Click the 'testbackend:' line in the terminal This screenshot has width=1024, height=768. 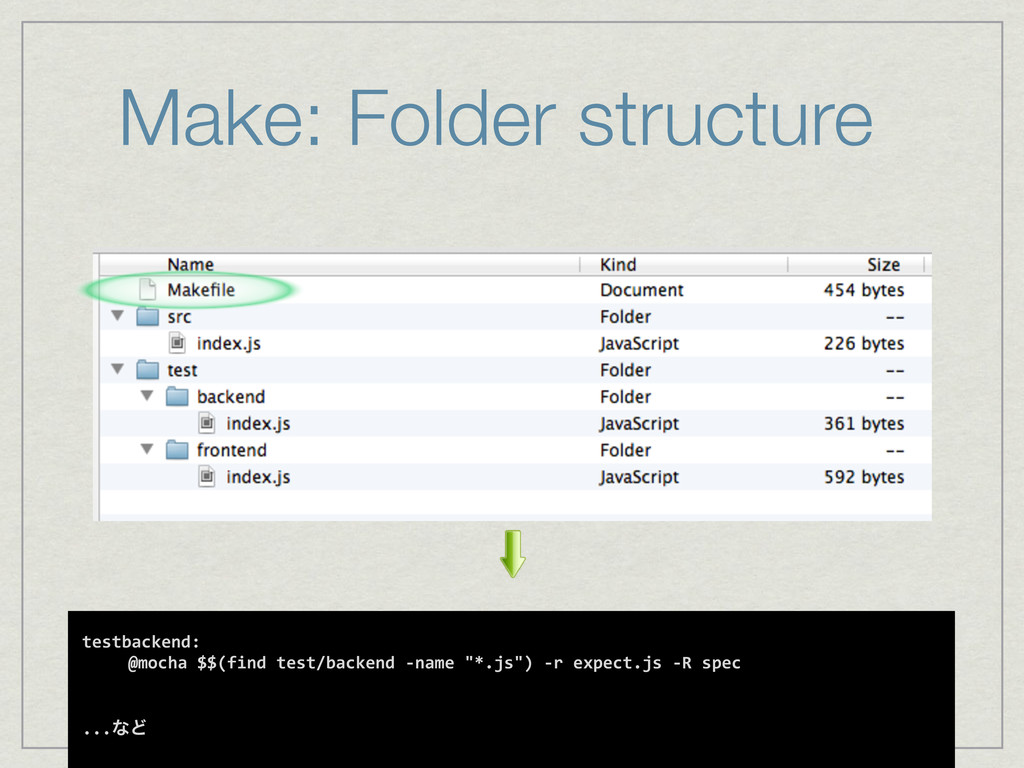point(141,642)
